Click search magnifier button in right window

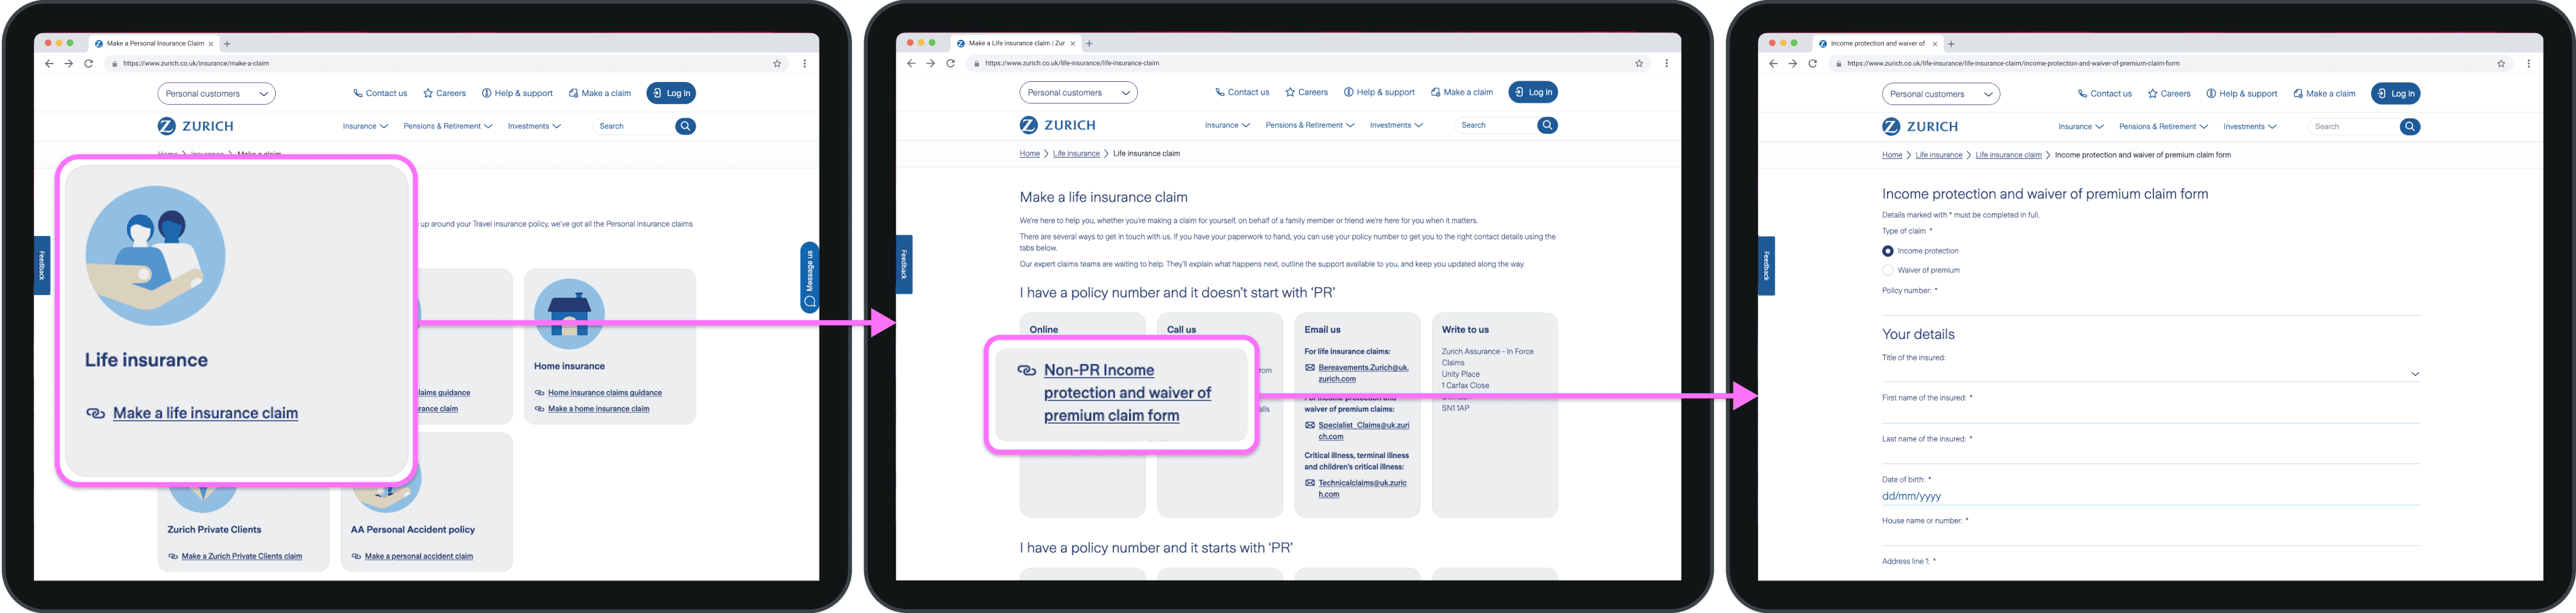coord(2410,126)
